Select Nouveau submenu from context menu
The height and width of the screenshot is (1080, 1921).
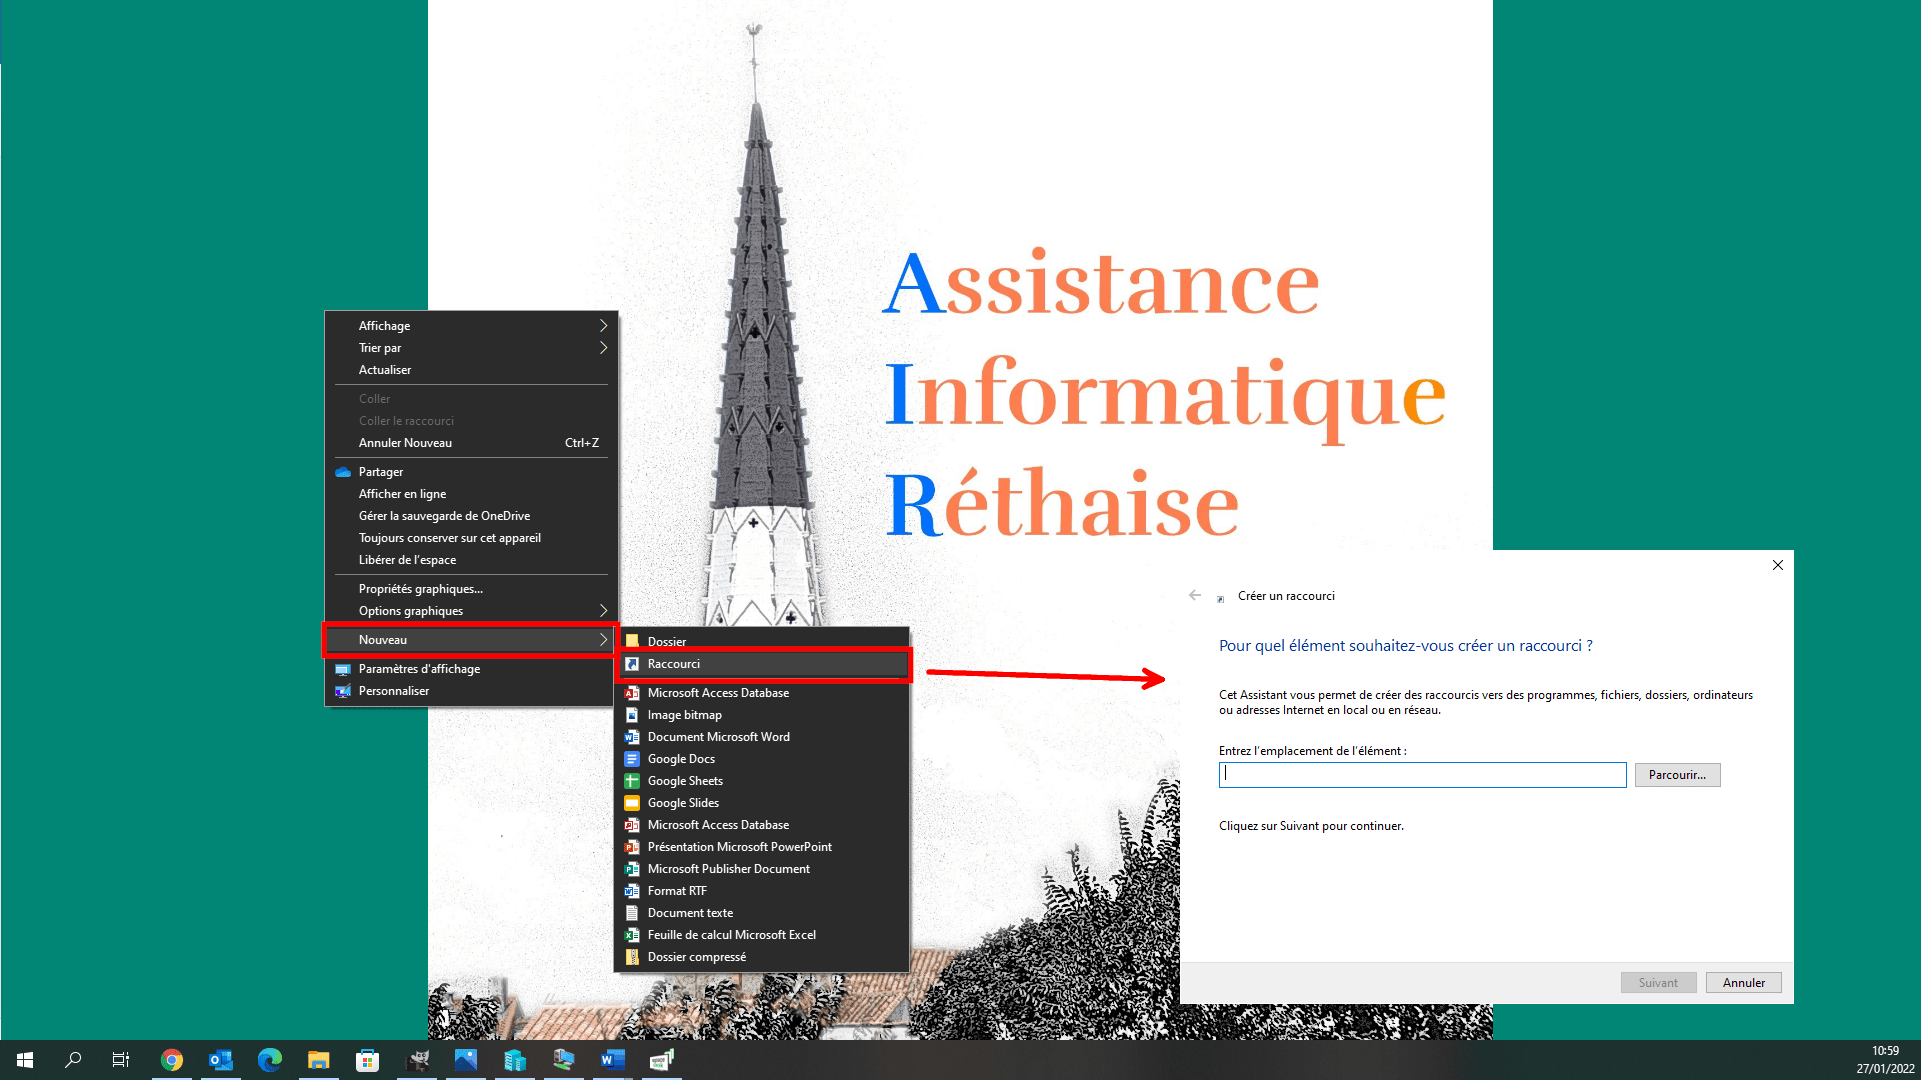pos(470,638)
